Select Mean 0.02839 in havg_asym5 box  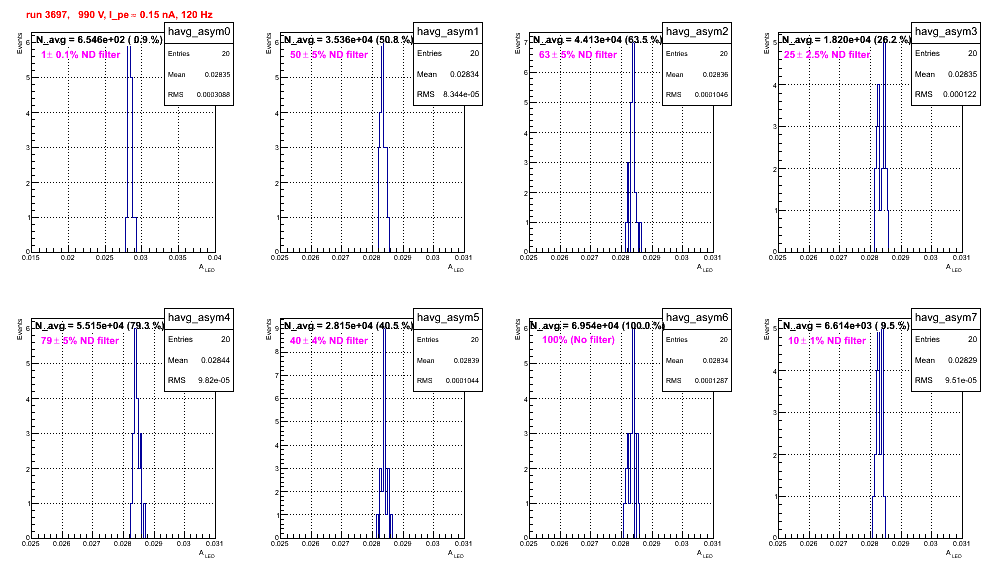(x=466, y=360)
